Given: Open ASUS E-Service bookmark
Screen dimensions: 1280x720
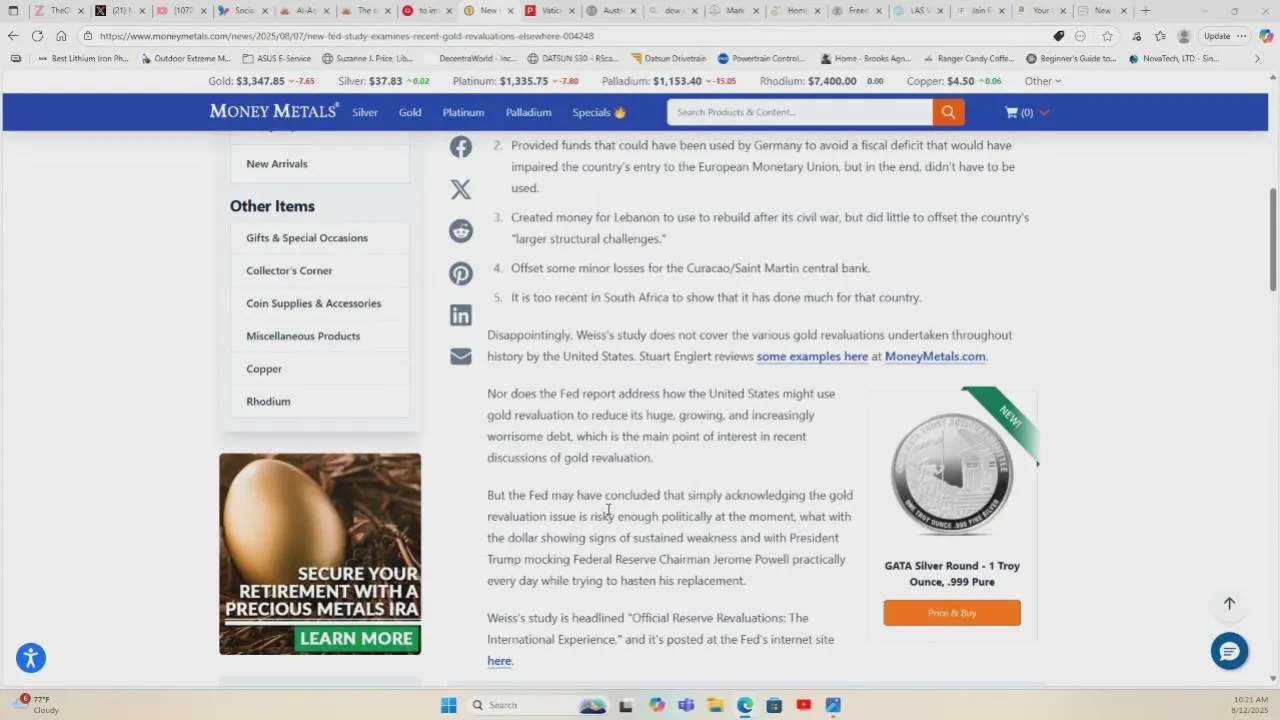Looking at the screenshot, I should [x=276, y=59].
